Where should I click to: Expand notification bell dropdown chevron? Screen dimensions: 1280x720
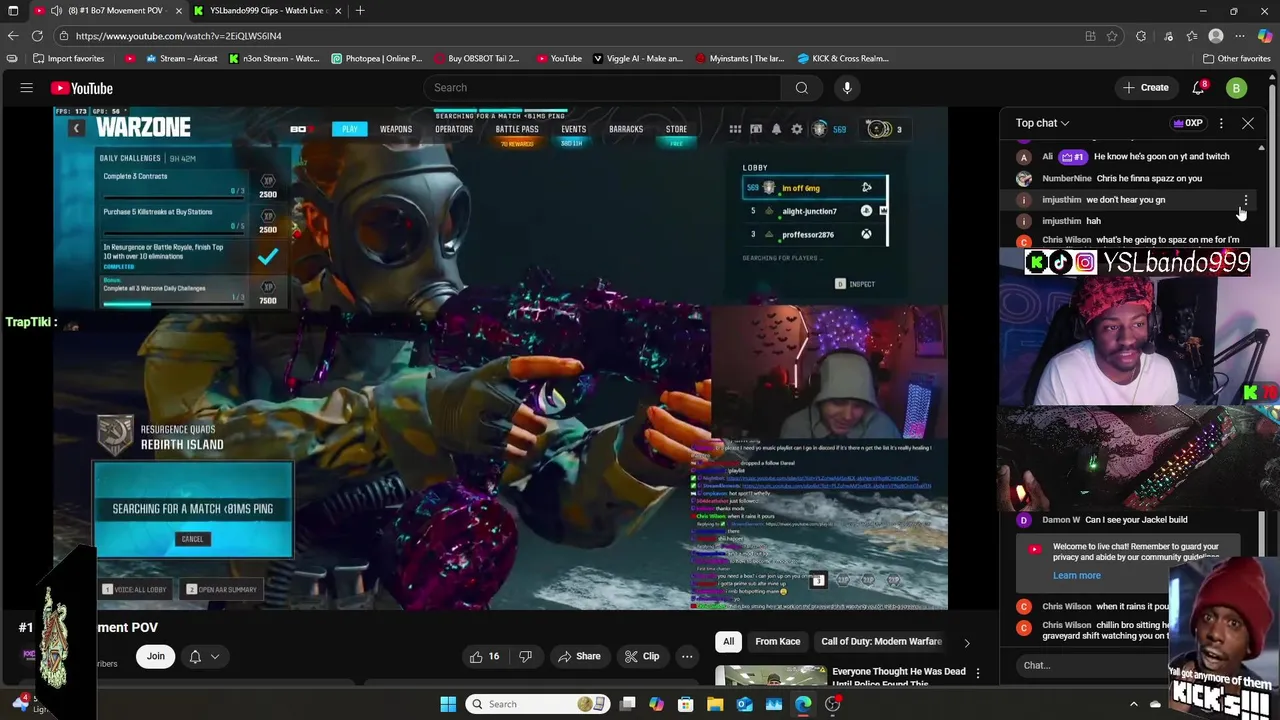pos(214,657)
